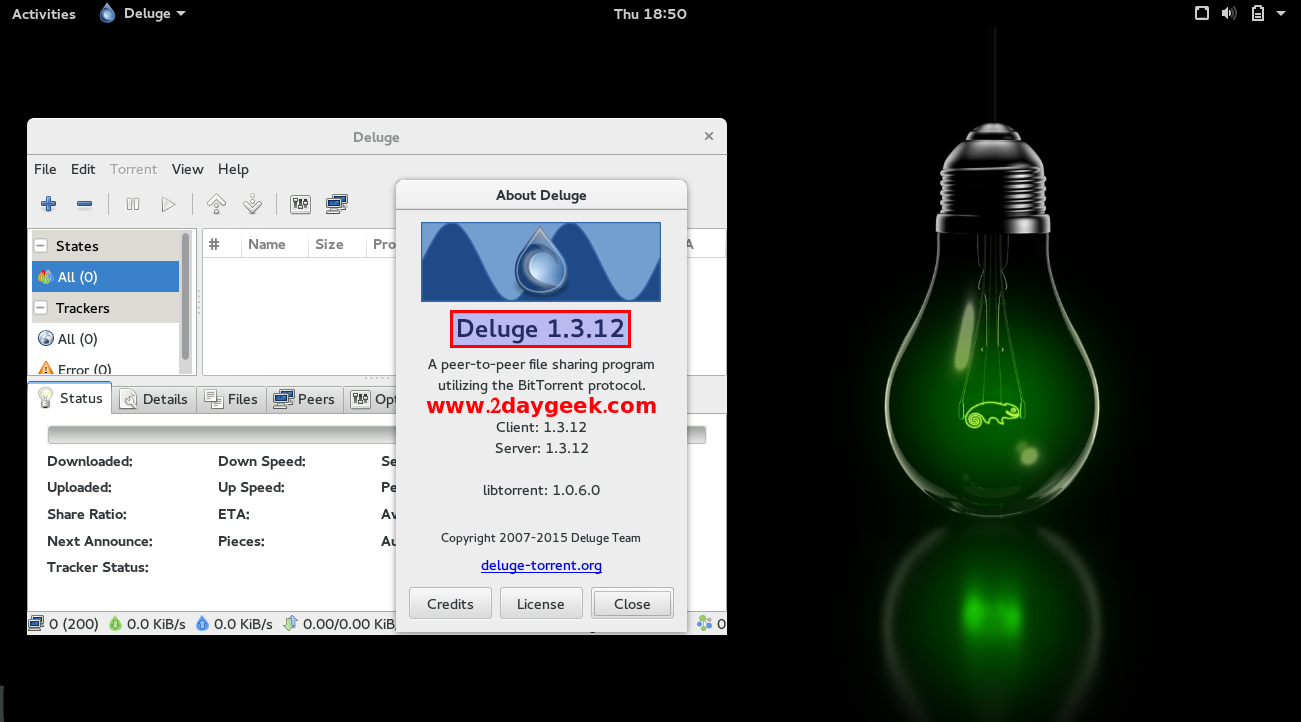Open Connection Manager toolbar icon
Image resolution: width=1301 pixels, height=722 pixels.
click(336, 204)
